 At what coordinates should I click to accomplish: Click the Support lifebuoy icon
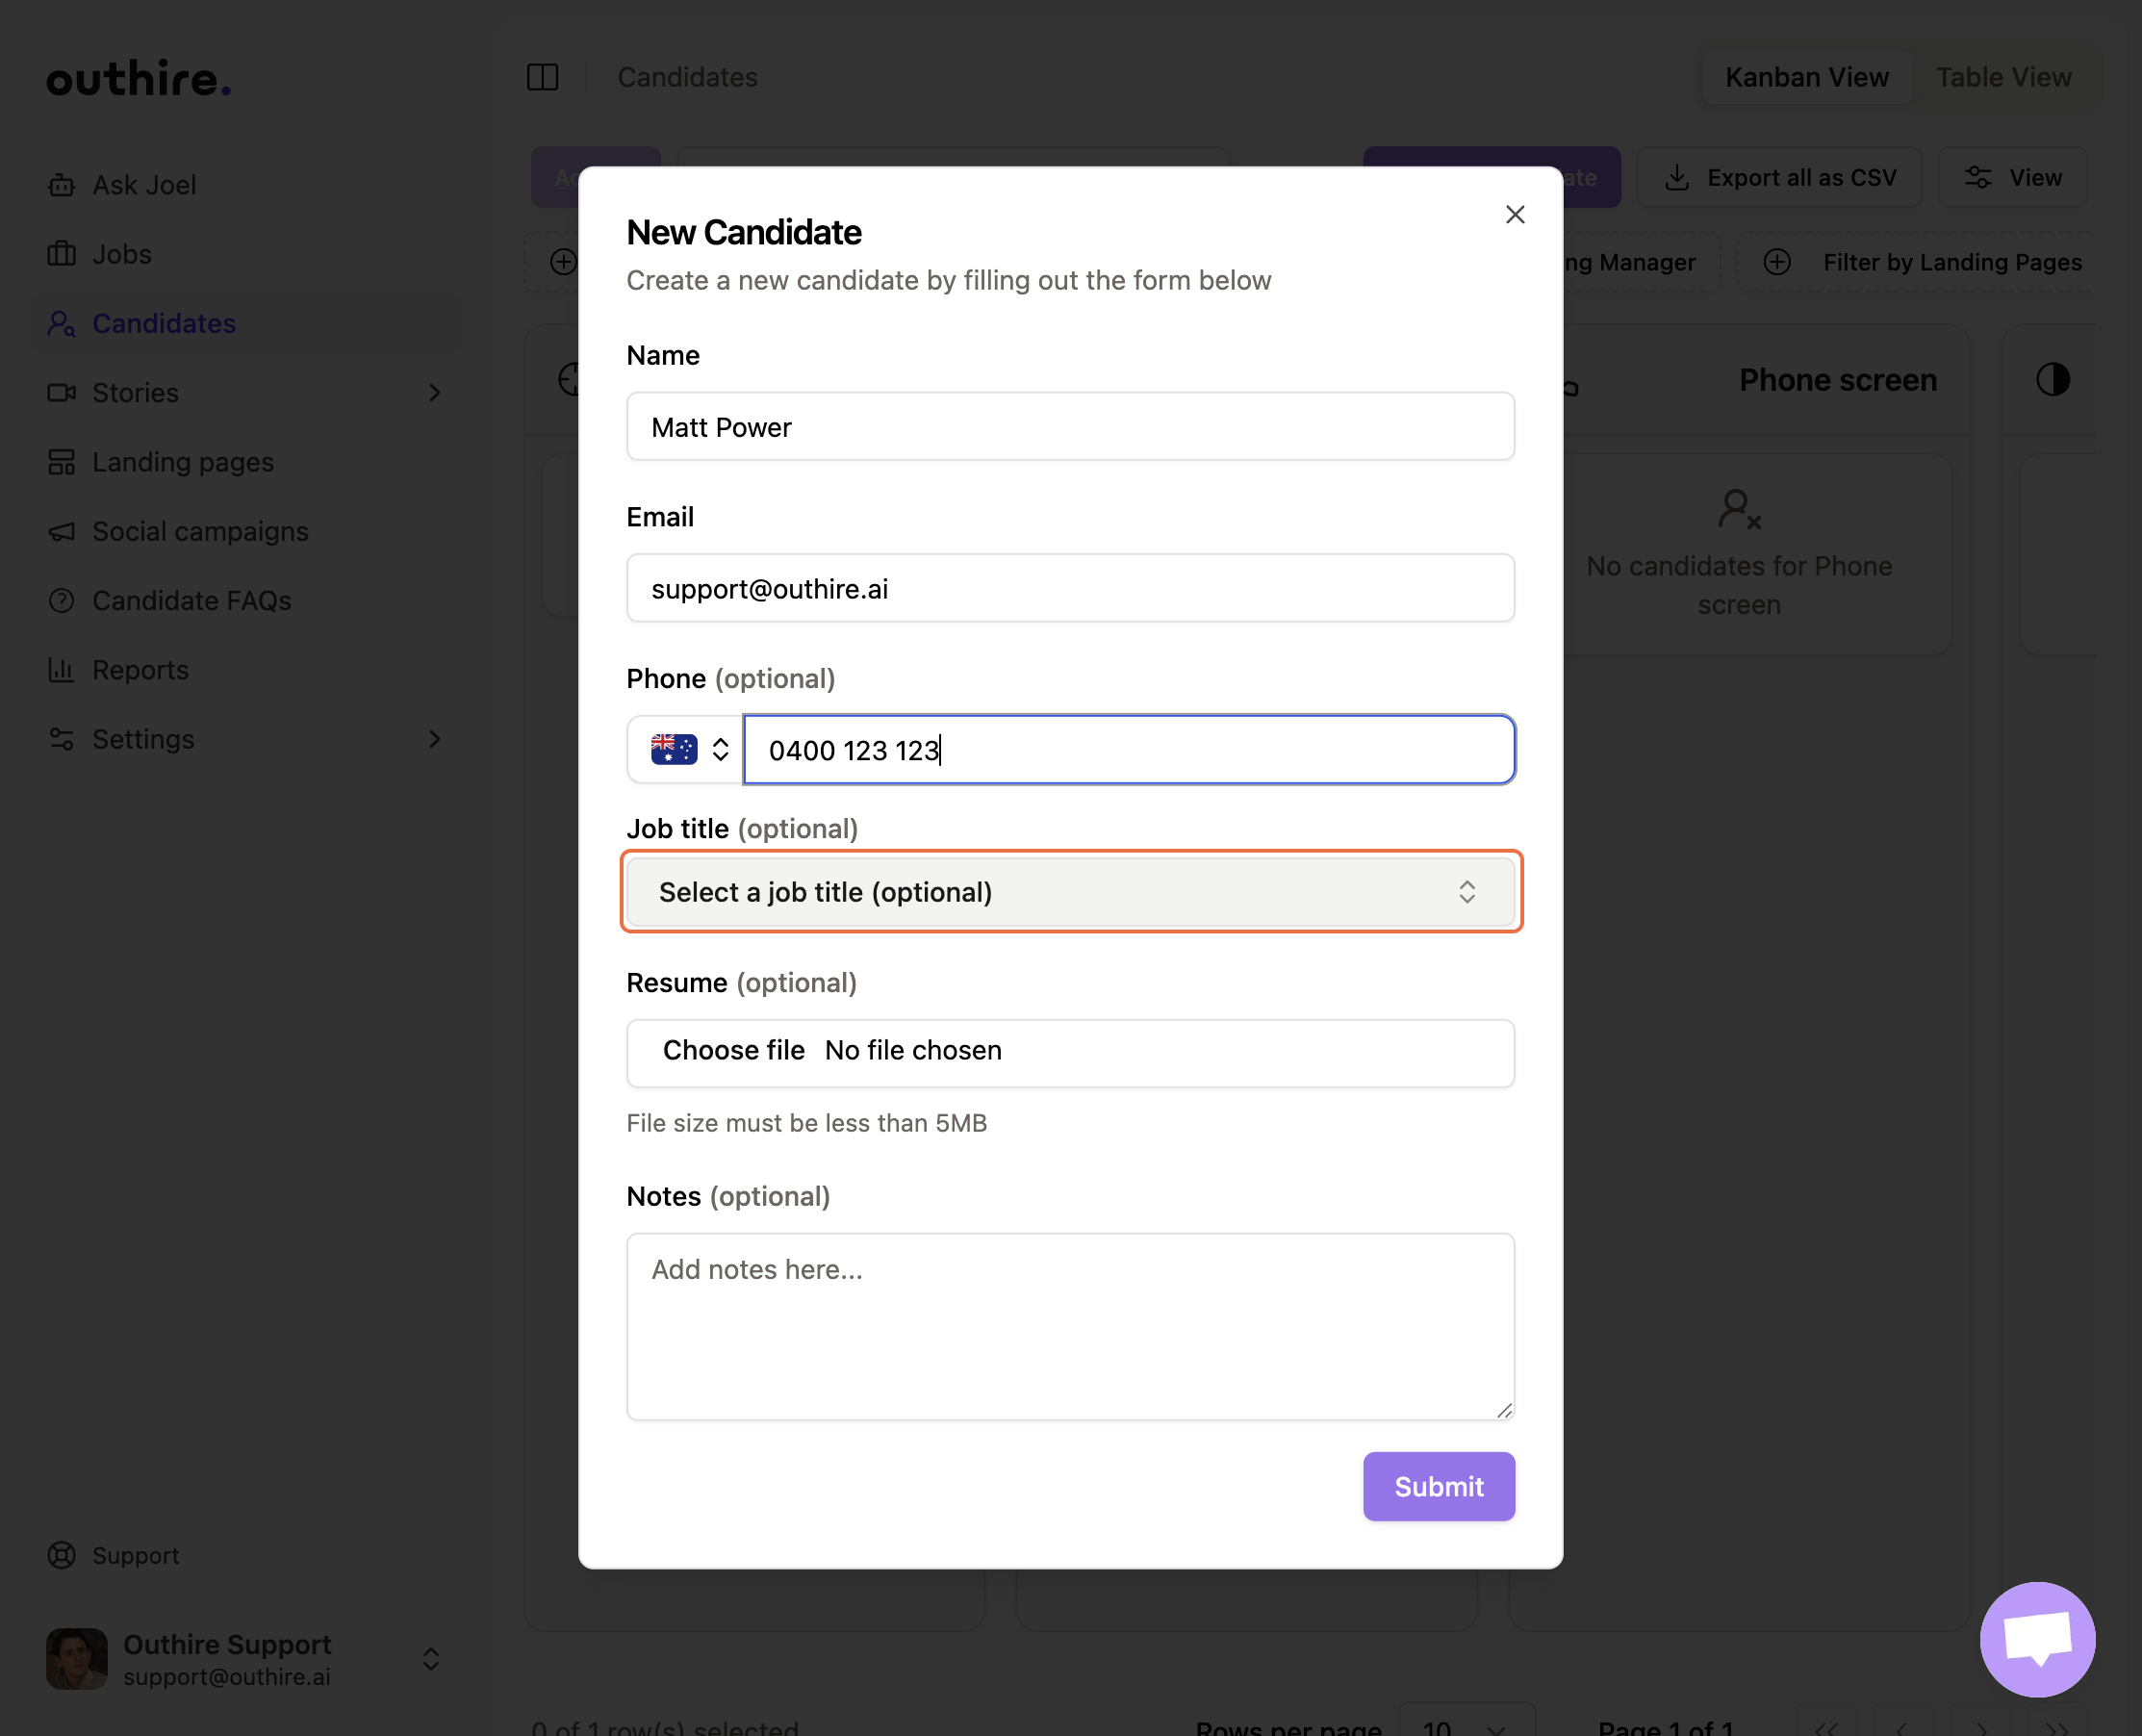[x=61, y=1555]
